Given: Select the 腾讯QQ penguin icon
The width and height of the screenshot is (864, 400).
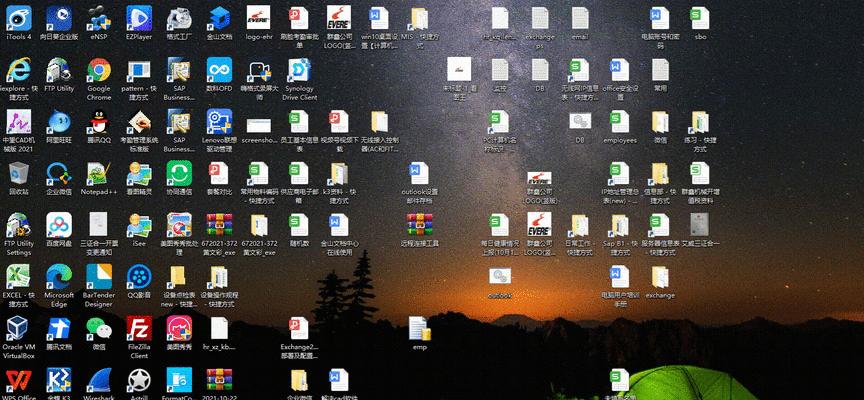Looking at the screenshot, I should click(x=99, y=122).
